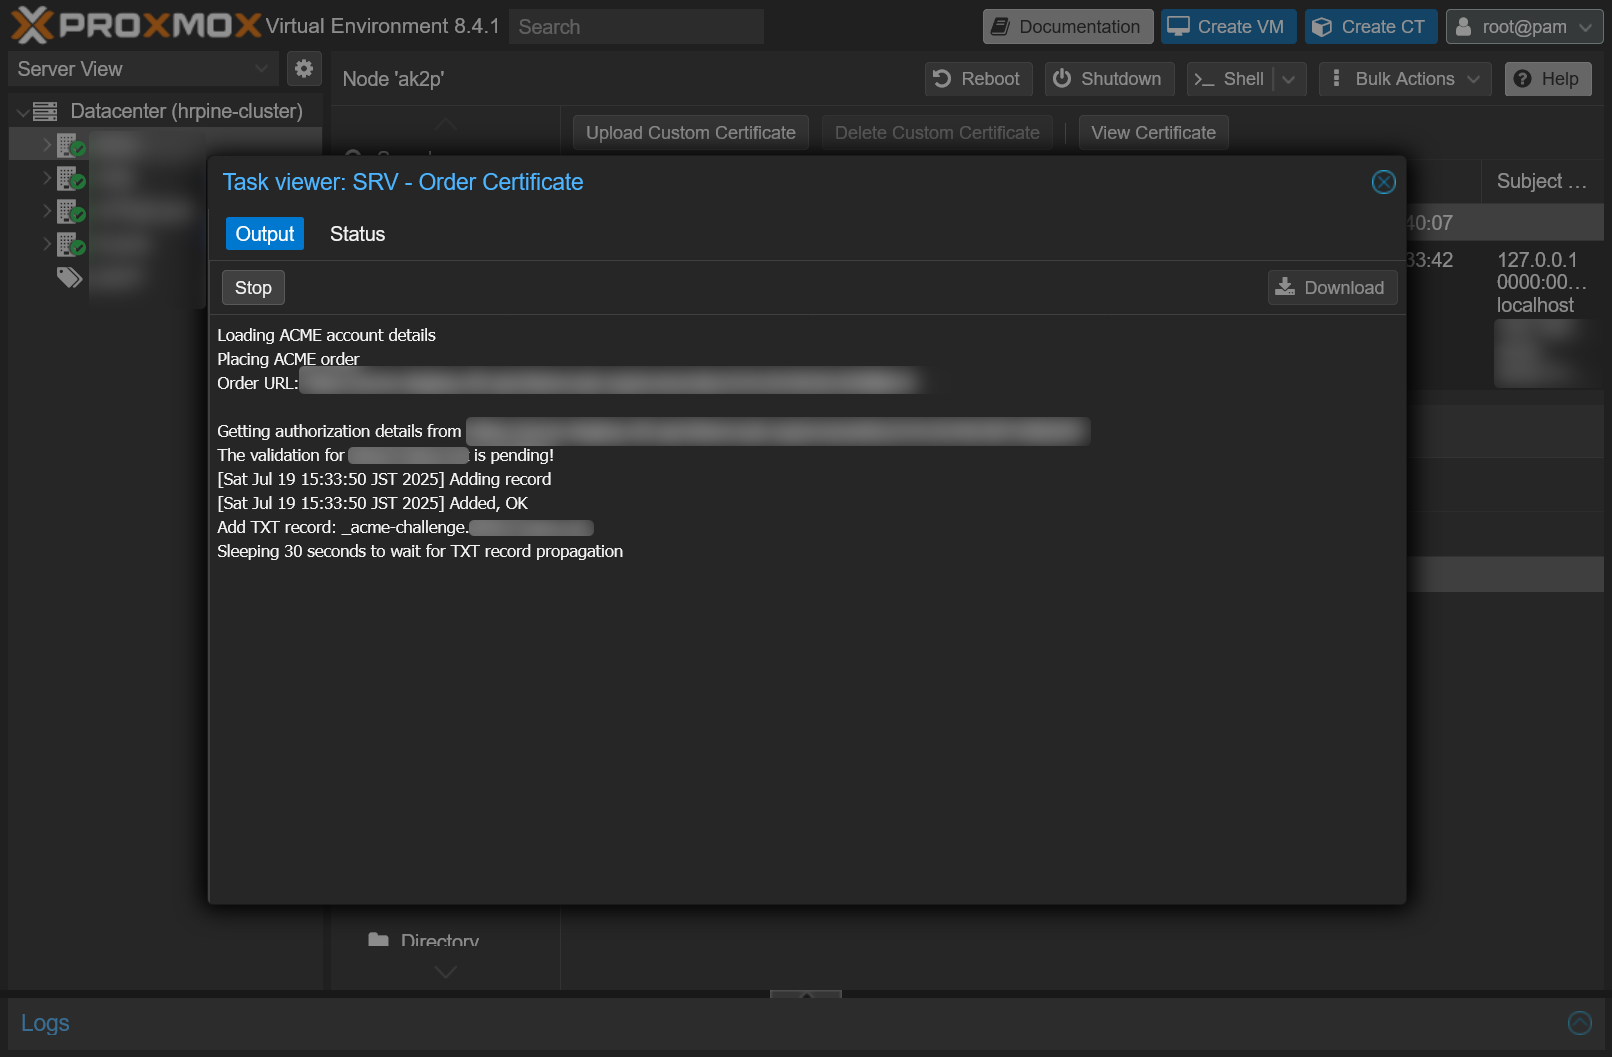Expand the Shell options arrow
This screenshot has width=1612, height=1057.
pyautogui.click(x=1289, y=79)
